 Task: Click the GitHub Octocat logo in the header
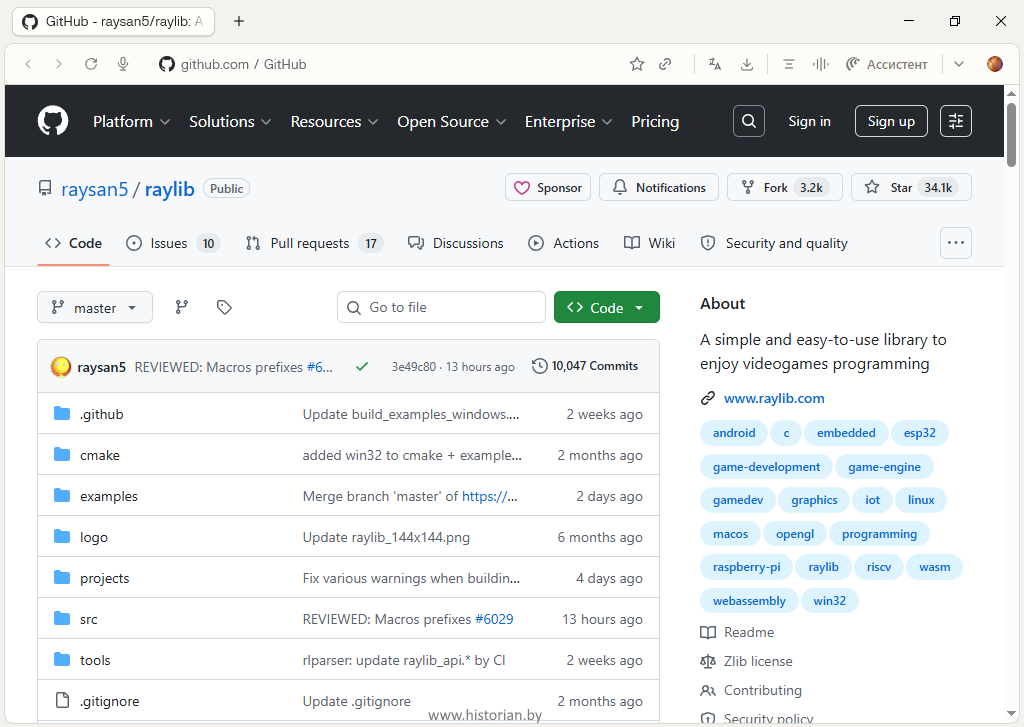(53, 121)
